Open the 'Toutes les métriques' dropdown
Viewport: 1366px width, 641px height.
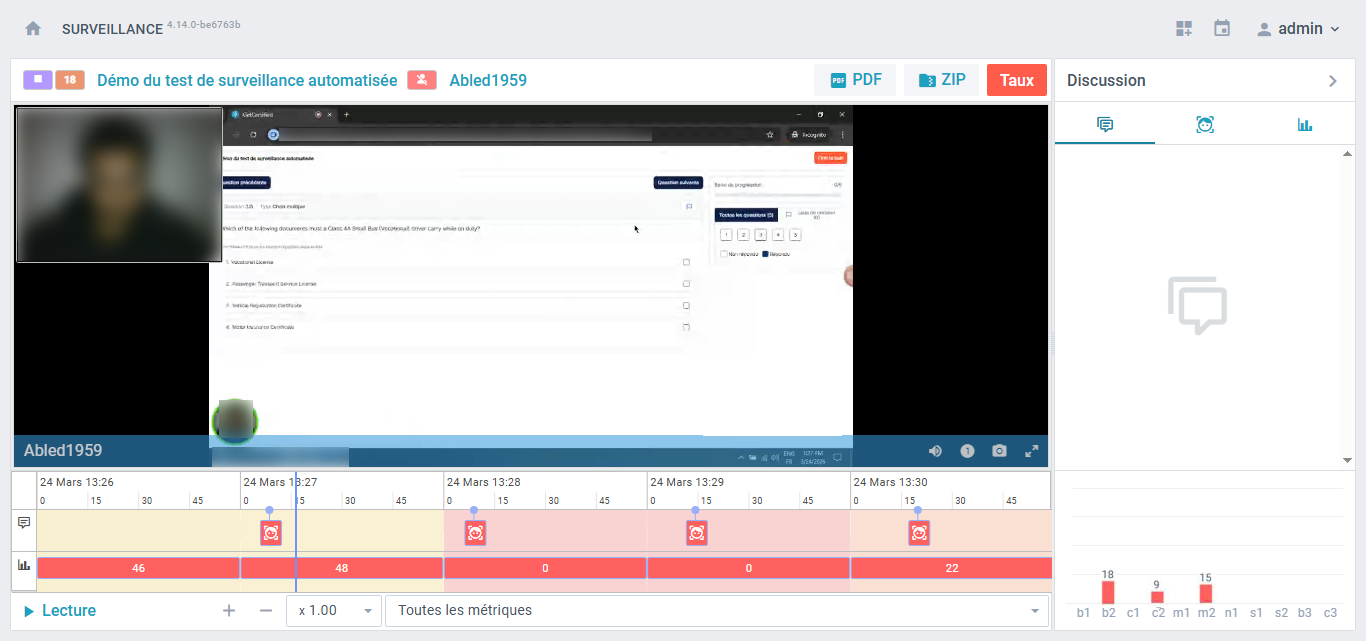717,611
